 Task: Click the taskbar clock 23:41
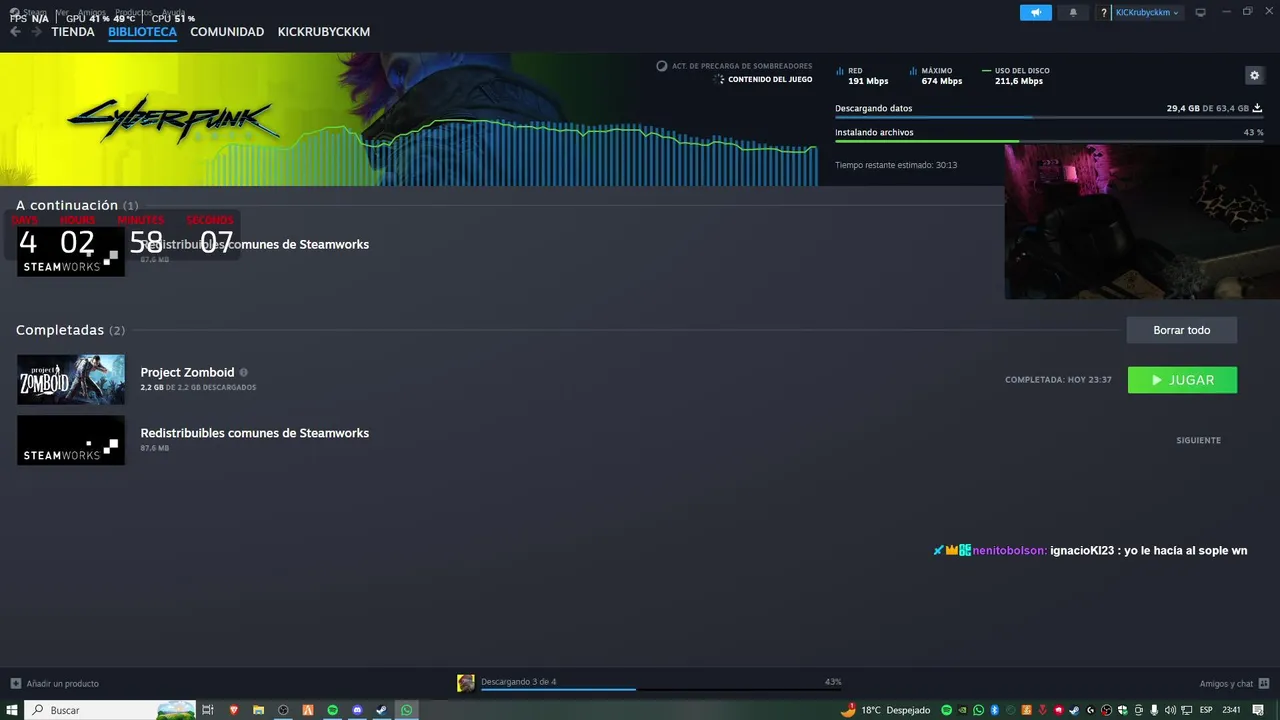pyautogui.click(x=1231, y=710)
